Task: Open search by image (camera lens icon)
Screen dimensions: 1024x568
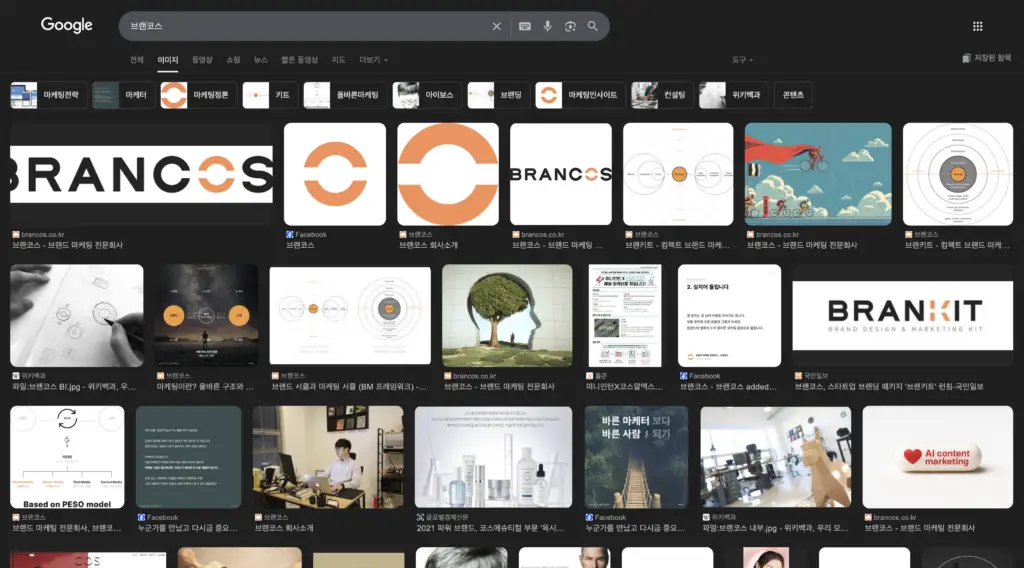Action: point(570,26)
